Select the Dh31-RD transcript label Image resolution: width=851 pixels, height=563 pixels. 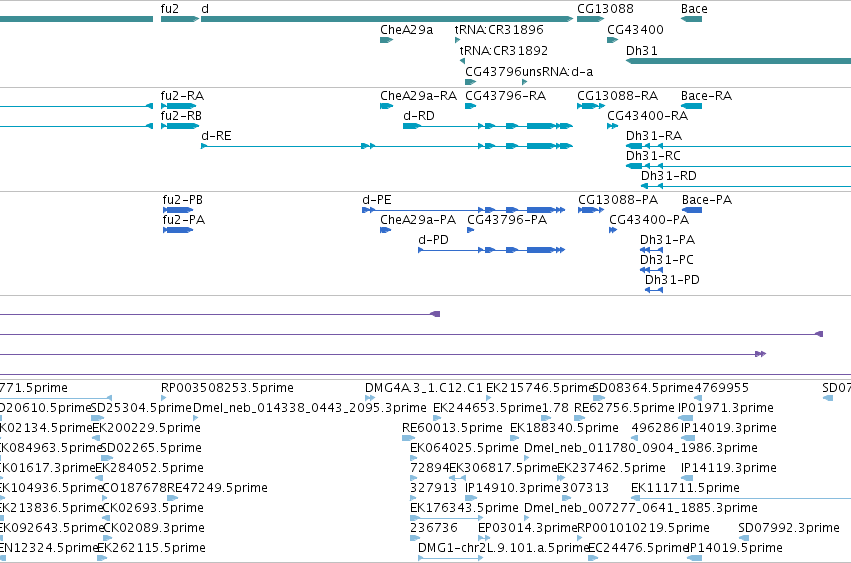(669, 176)
